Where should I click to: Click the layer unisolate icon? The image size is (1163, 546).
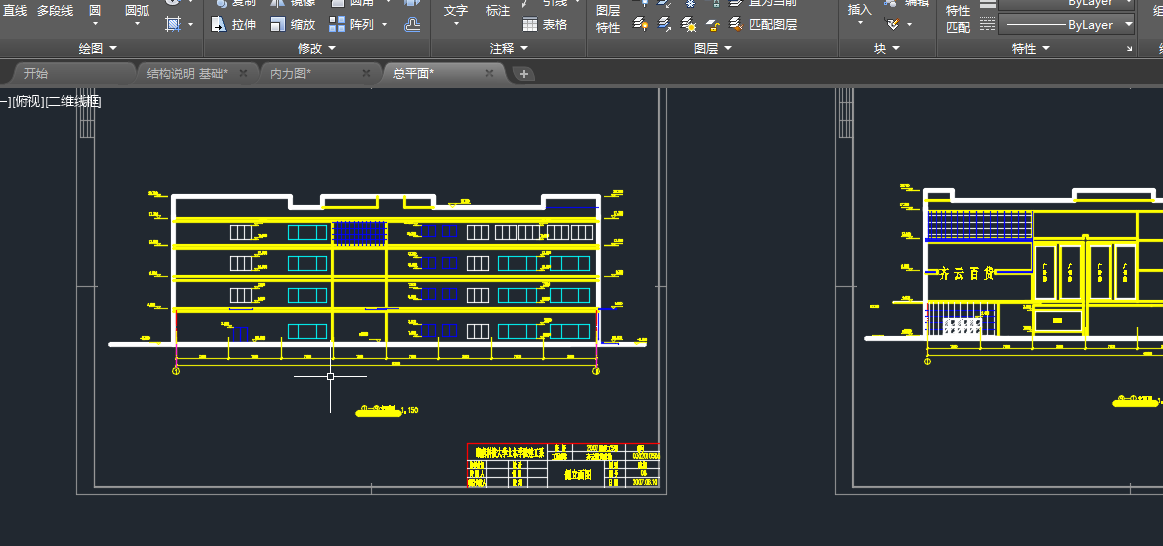pos(665,24)
